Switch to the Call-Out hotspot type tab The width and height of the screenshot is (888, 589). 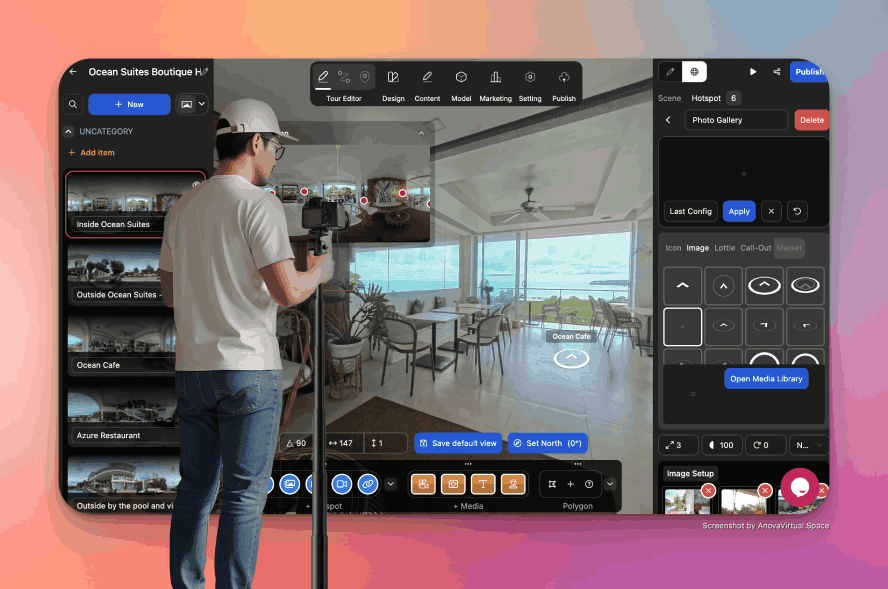755,248
